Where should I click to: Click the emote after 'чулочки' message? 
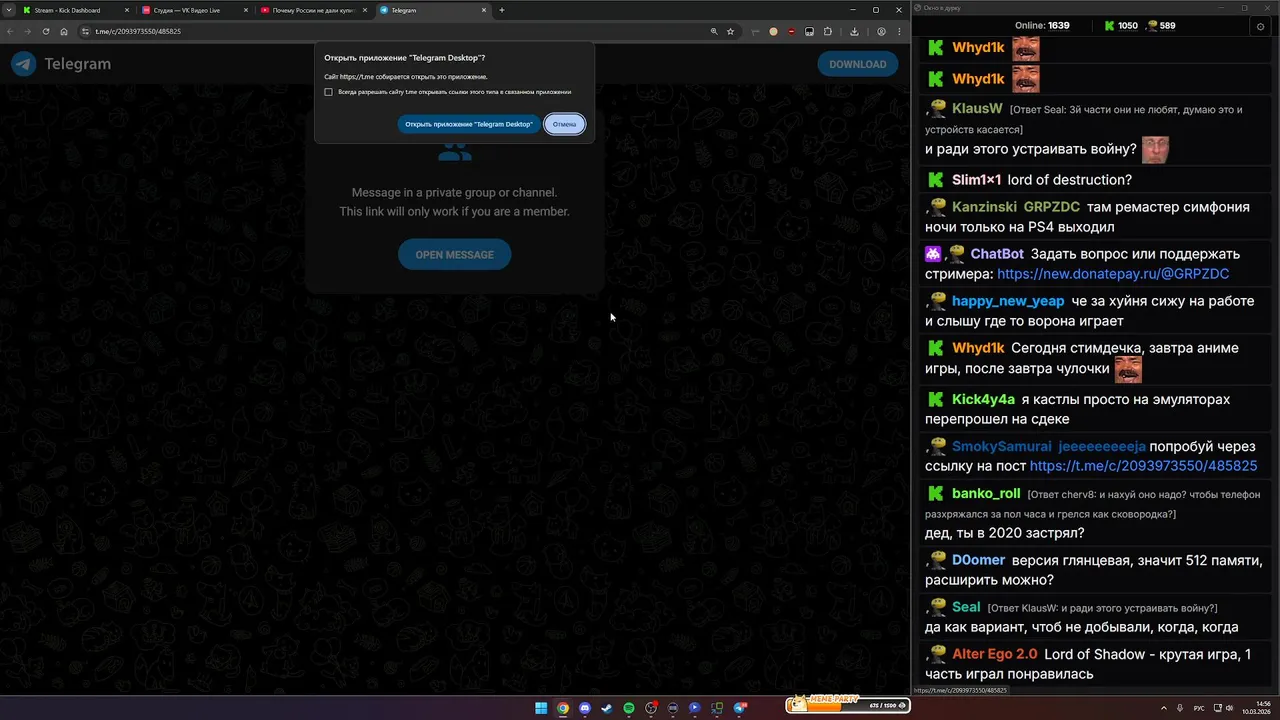click(1128, 369)
